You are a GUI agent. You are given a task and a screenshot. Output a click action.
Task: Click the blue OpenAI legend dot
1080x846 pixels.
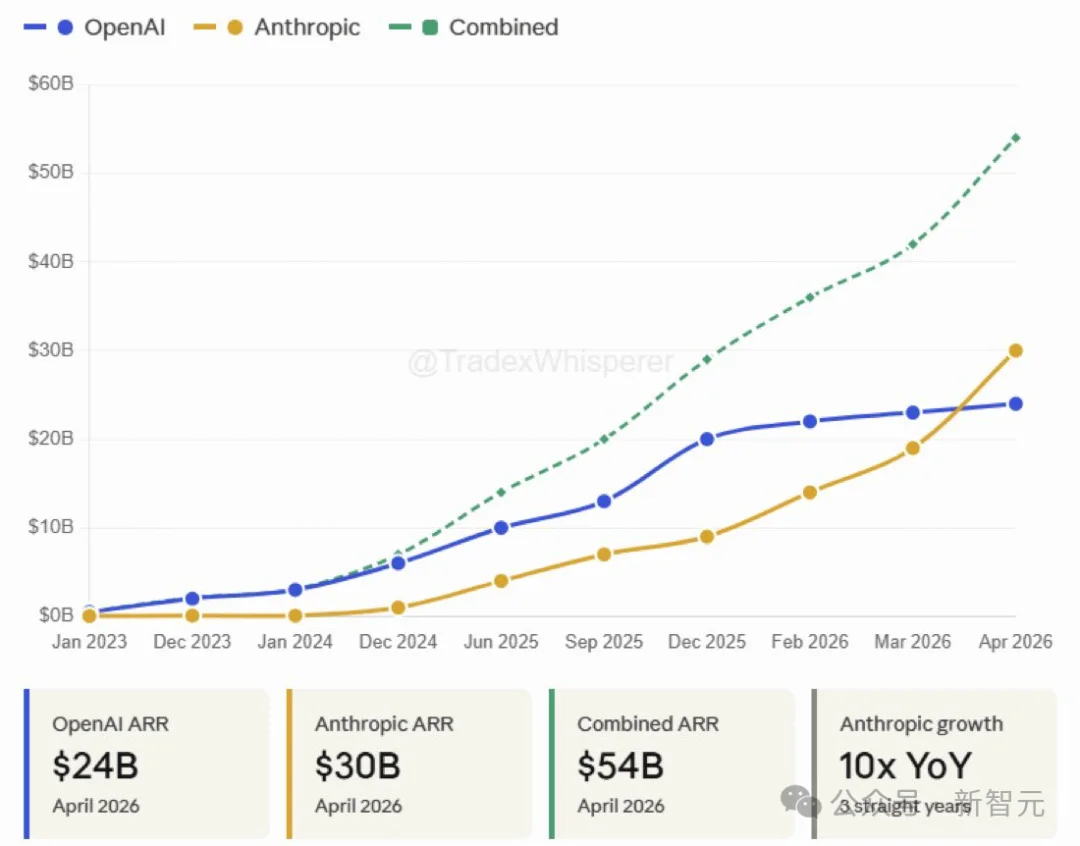click(65, 27)
